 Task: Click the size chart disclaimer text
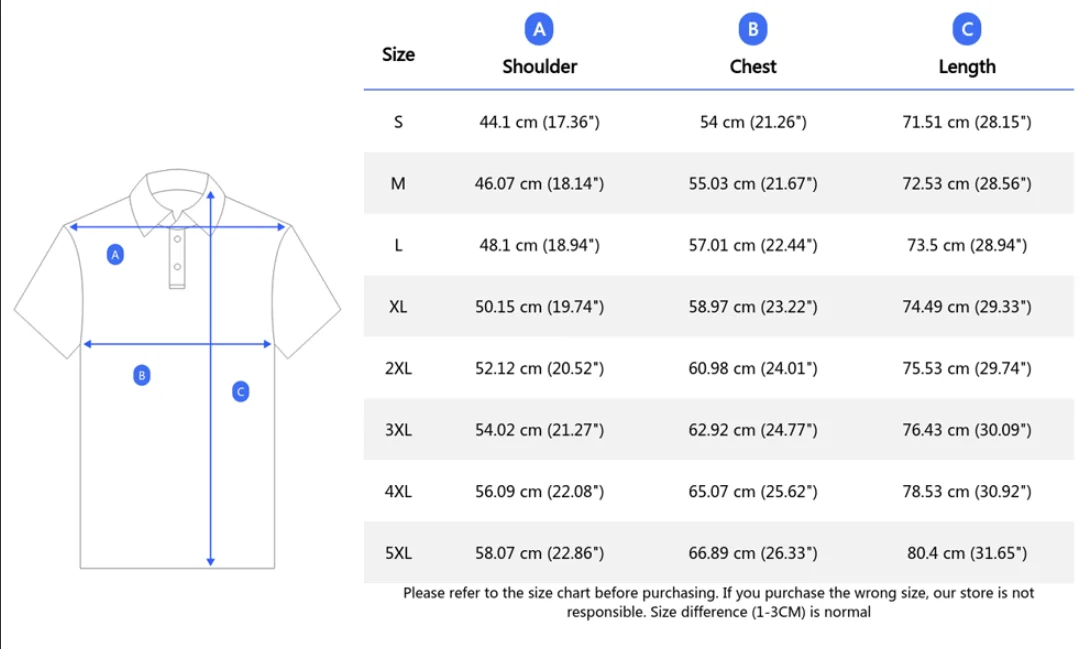point(718,602)
